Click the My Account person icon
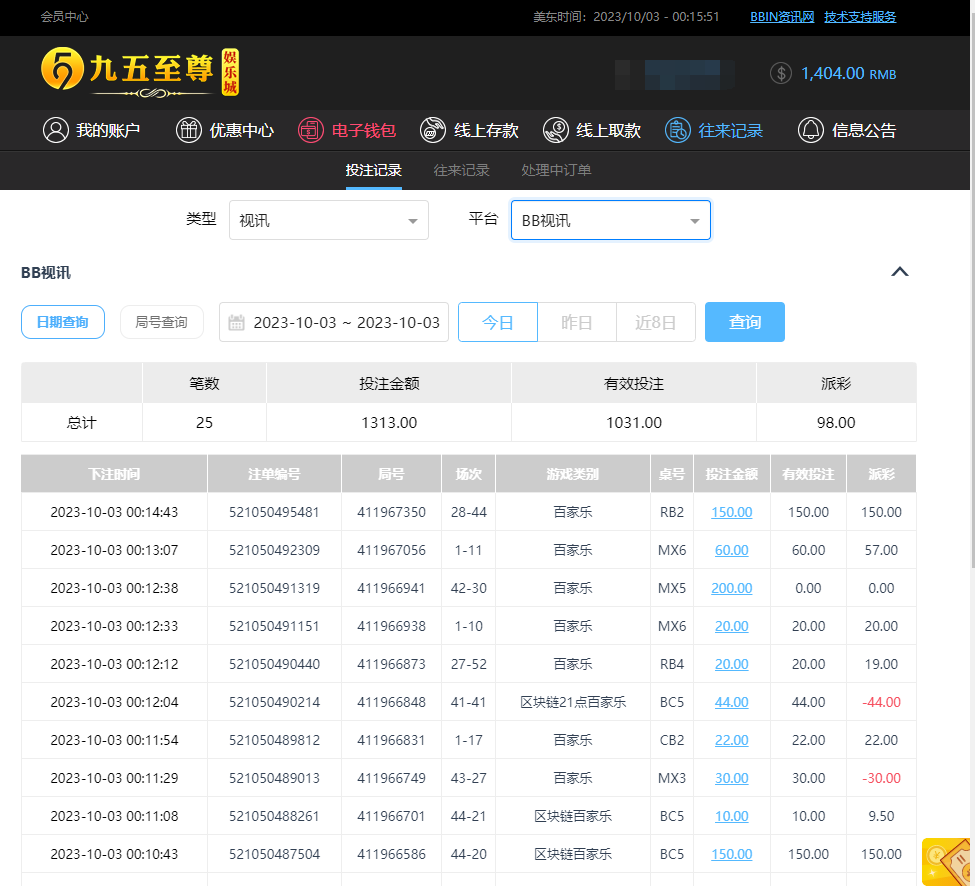The image size is (975, 886). click(55, 130)
